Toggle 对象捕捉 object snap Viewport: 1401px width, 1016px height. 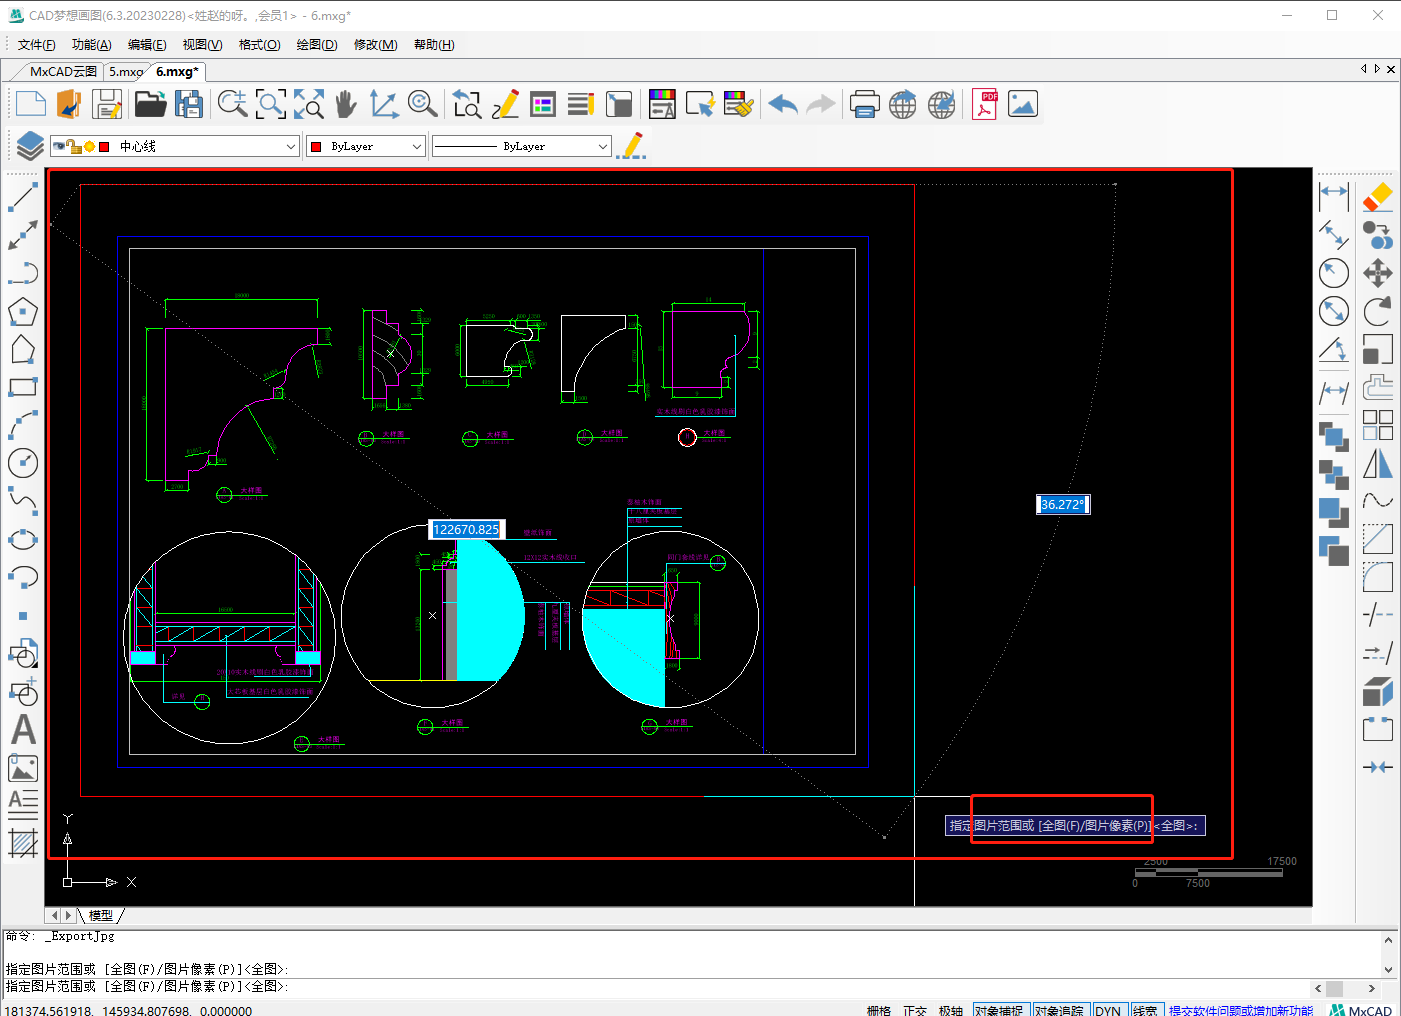(1000, 1010)
